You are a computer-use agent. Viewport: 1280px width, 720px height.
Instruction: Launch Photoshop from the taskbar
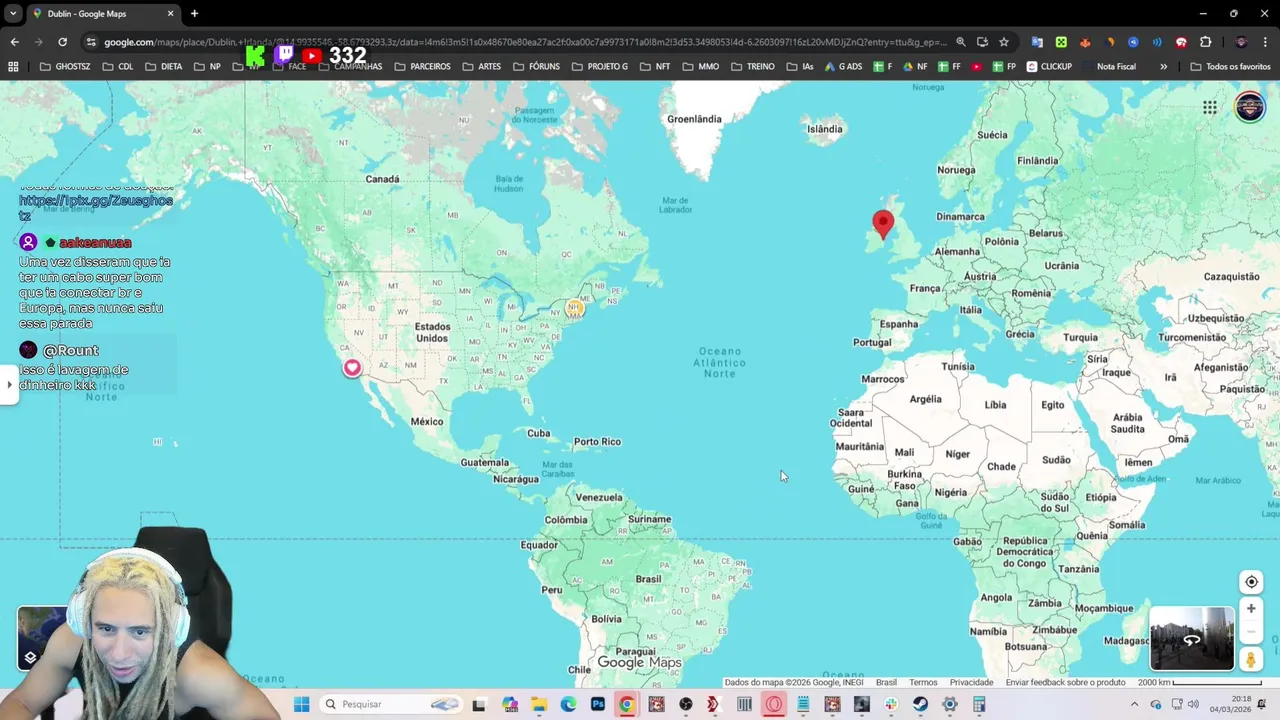pyautogui.click(x=597, y=704)
